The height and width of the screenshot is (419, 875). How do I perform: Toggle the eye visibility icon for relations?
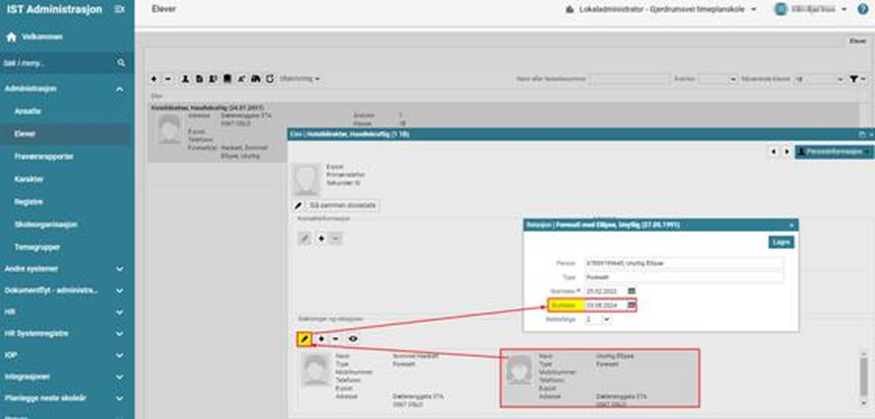tap(353, 339)
